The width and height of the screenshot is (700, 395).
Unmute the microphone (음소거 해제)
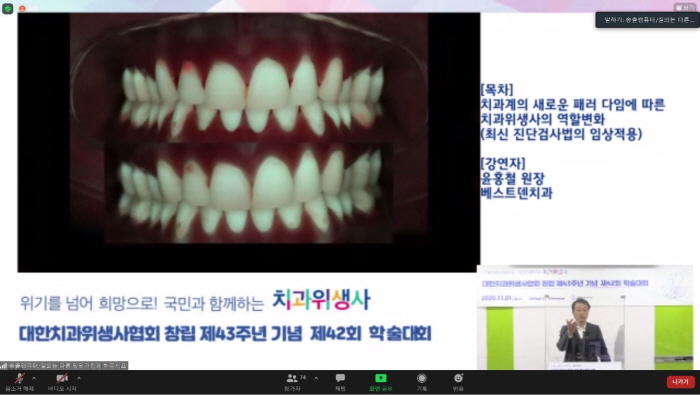[19, 383]
